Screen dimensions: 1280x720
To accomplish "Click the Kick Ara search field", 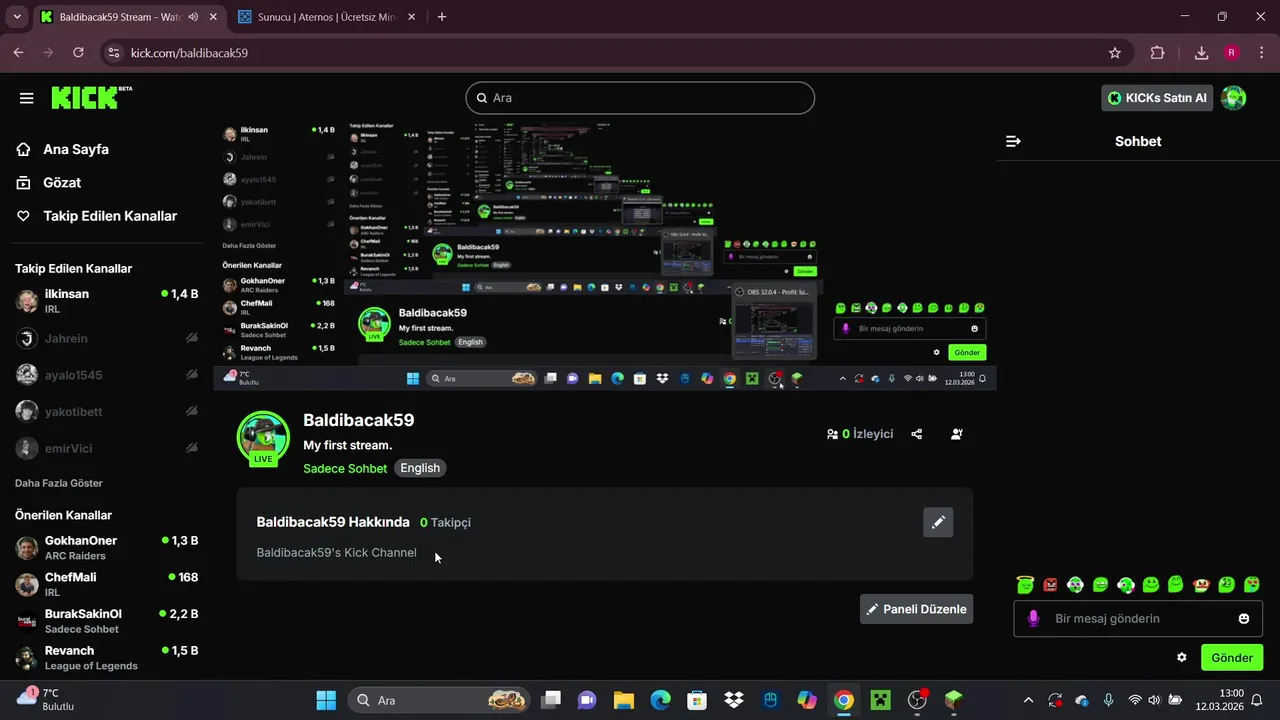I will coord(640,98).
